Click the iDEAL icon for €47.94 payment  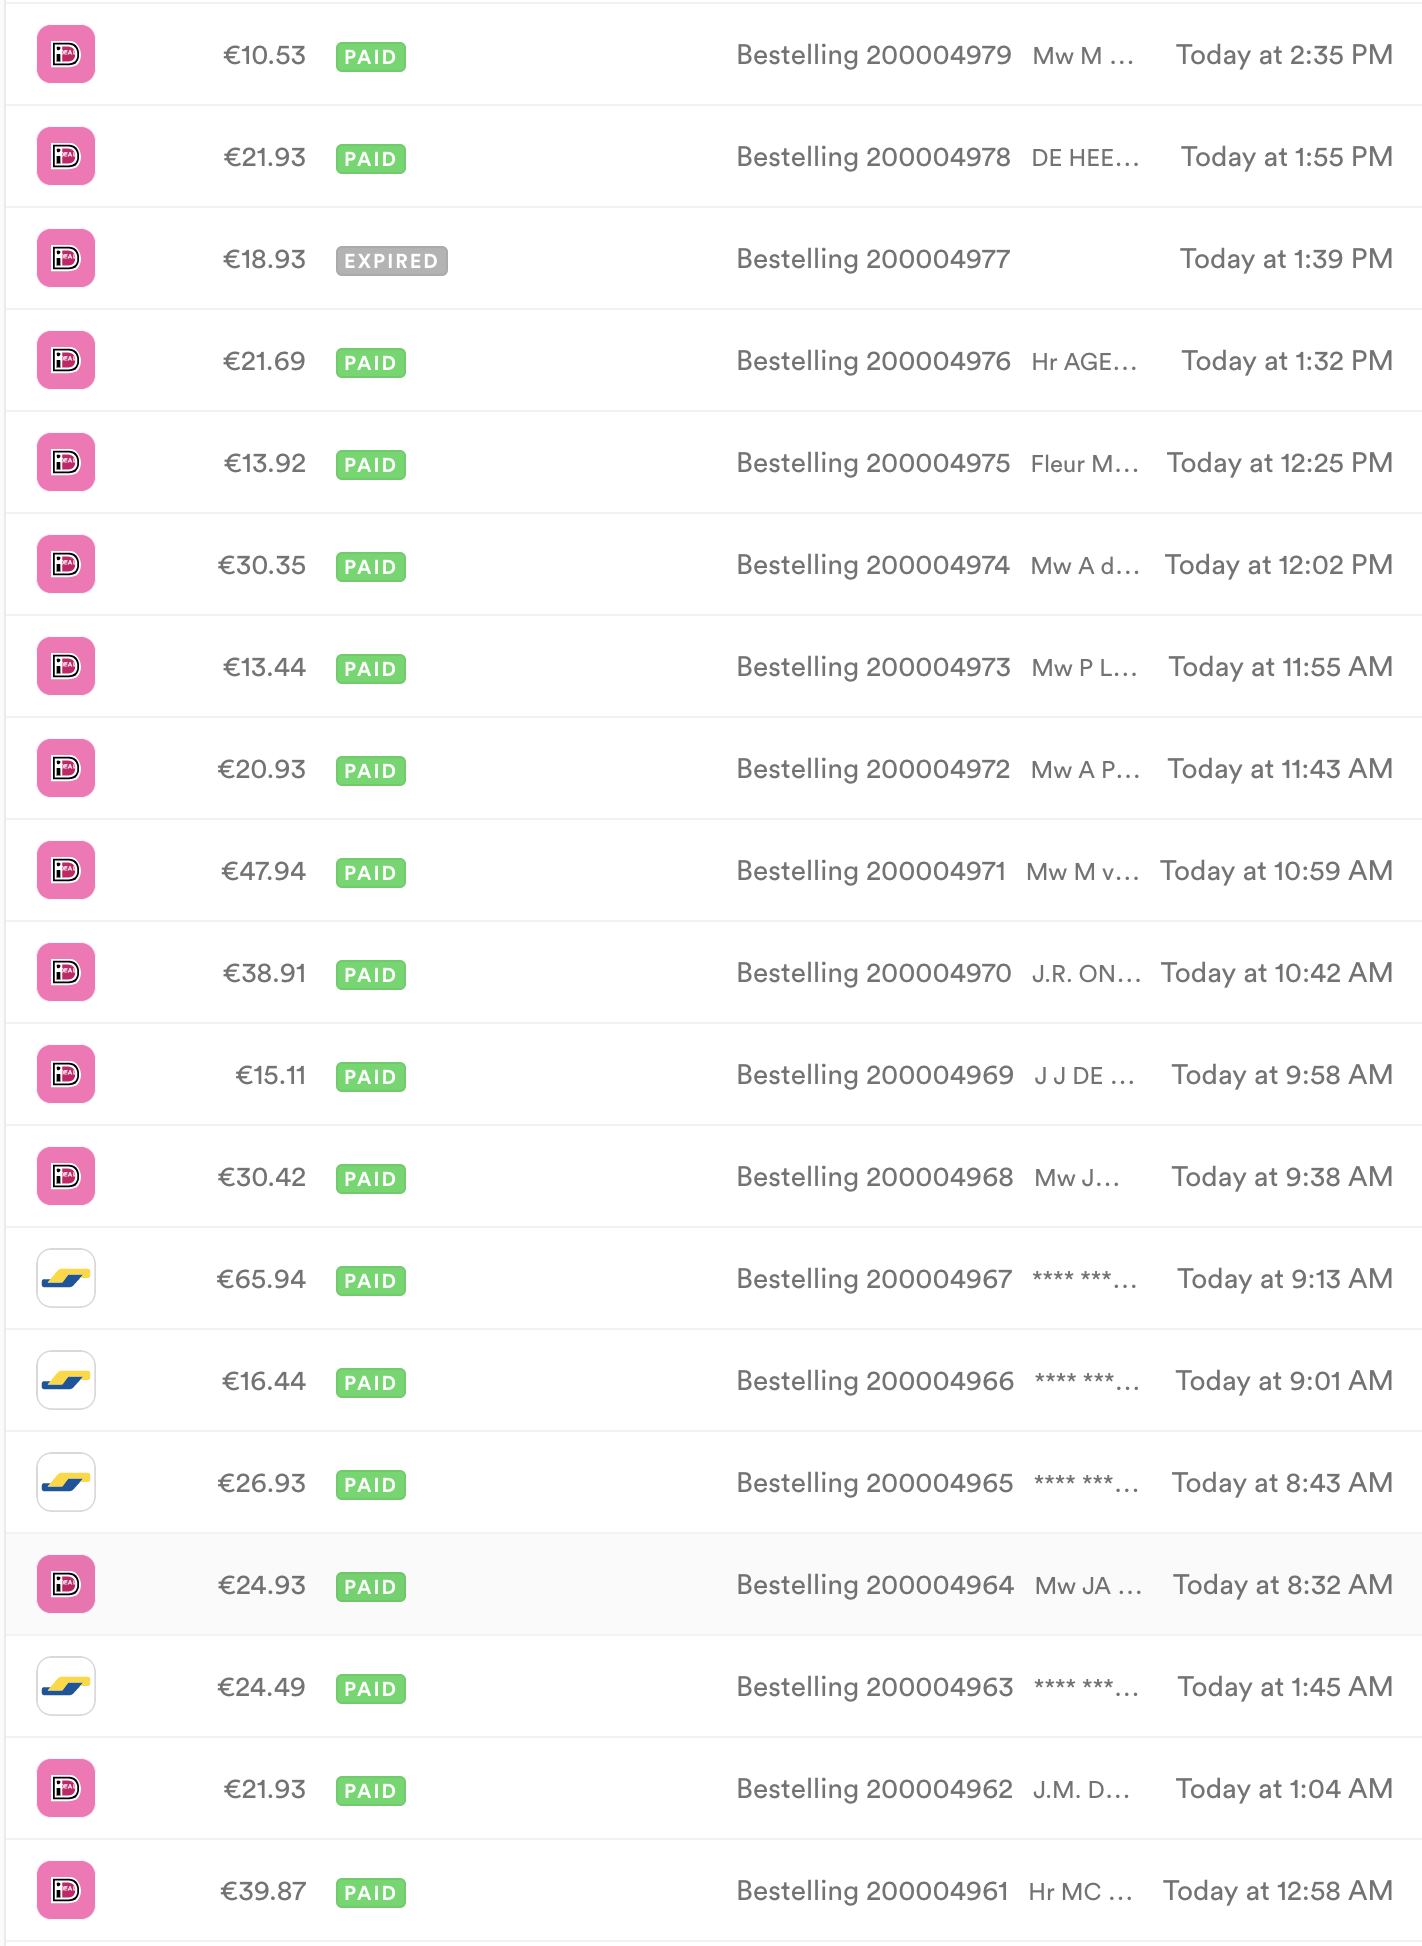coord(66,870)
